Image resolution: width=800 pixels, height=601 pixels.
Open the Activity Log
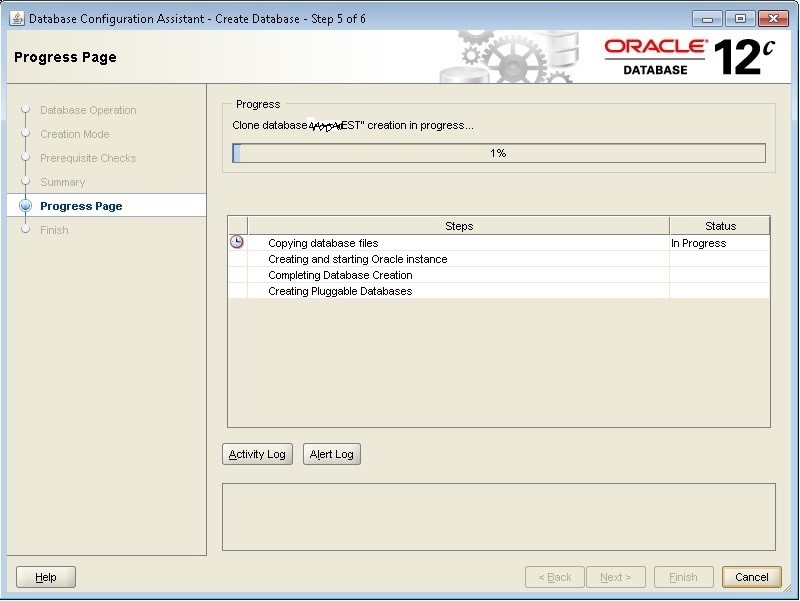click(257, 454)
